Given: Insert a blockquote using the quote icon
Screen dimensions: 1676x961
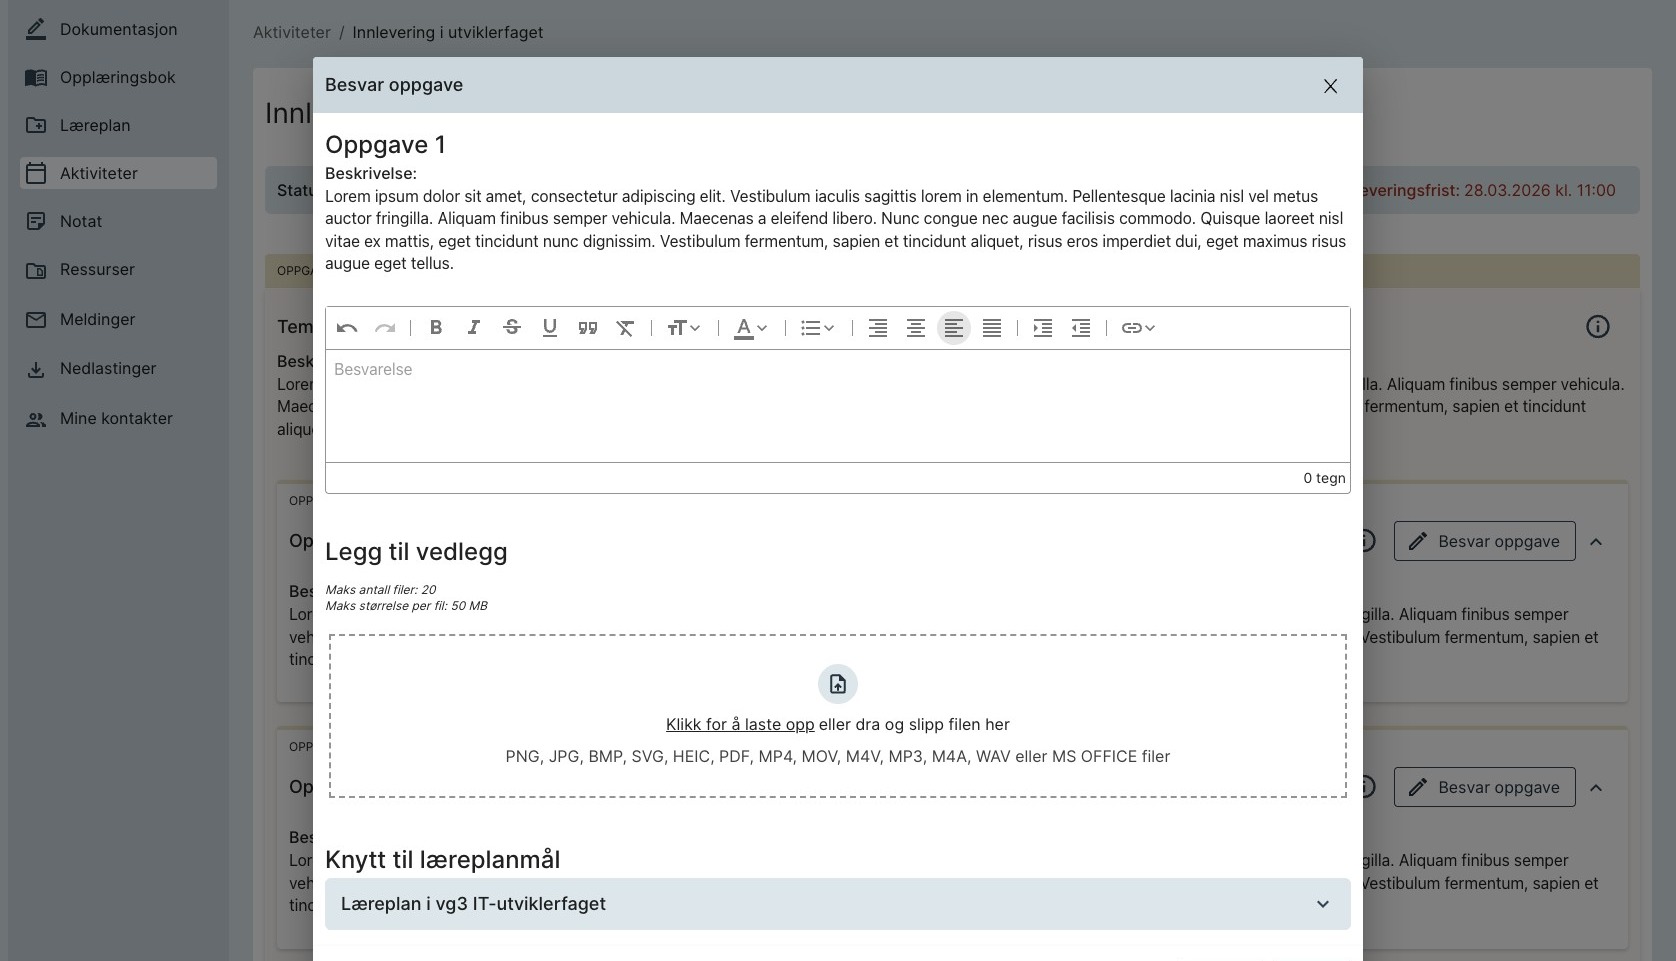Looking at the screenshot, I should pyautogui.click(x=588, y=328).
